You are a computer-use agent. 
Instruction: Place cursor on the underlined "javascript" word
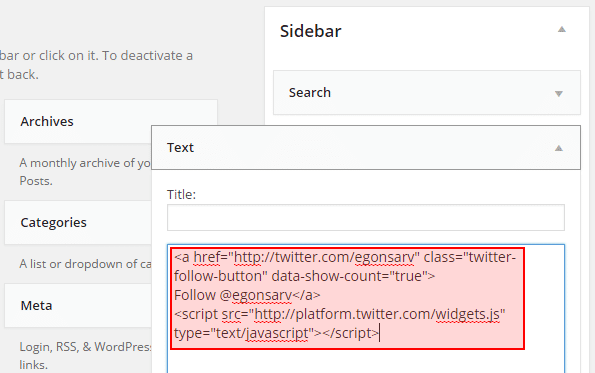(277, 333)
